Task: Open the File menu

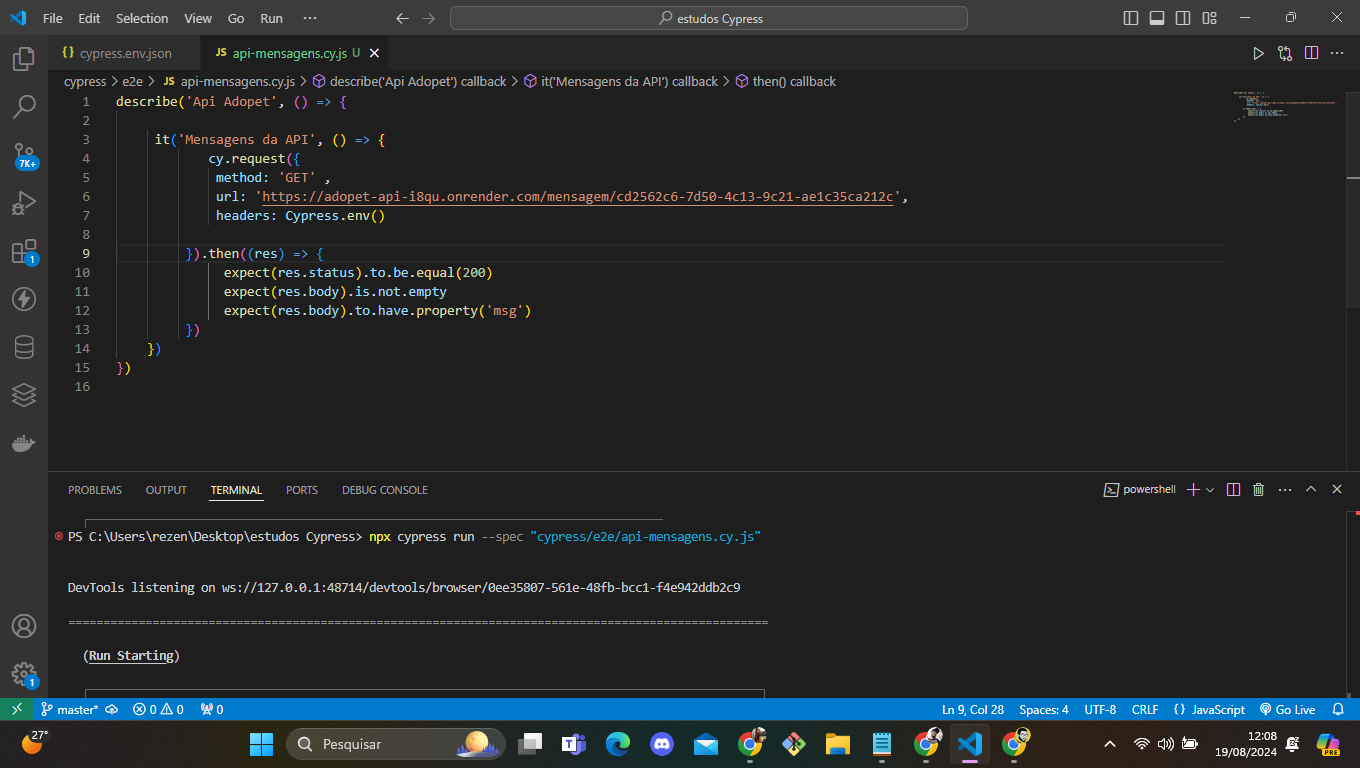Action: pos(53,18)
